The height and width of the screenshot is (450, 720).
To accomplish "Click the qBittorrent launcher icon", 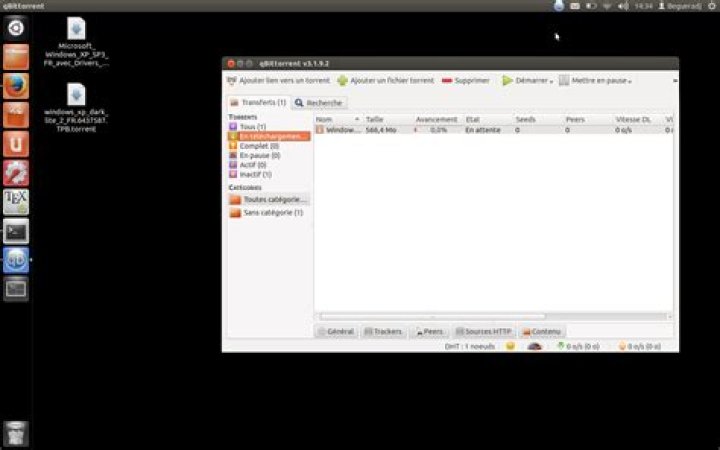I will click(16, 260).
